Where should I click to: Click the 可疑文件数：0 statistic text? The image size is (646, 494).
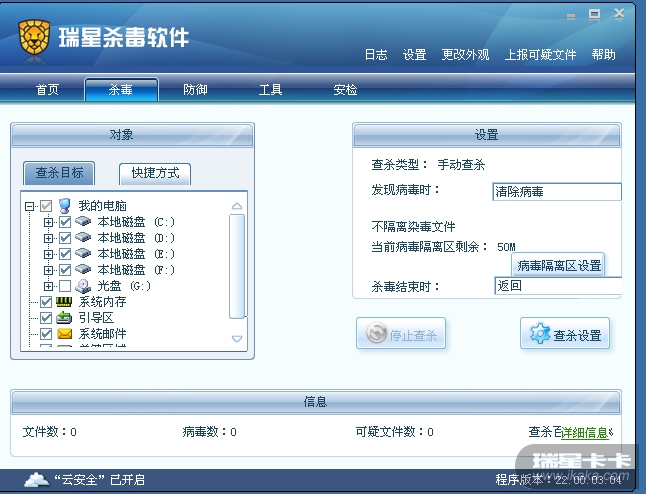pyautogui.click(x=394, y=432)
